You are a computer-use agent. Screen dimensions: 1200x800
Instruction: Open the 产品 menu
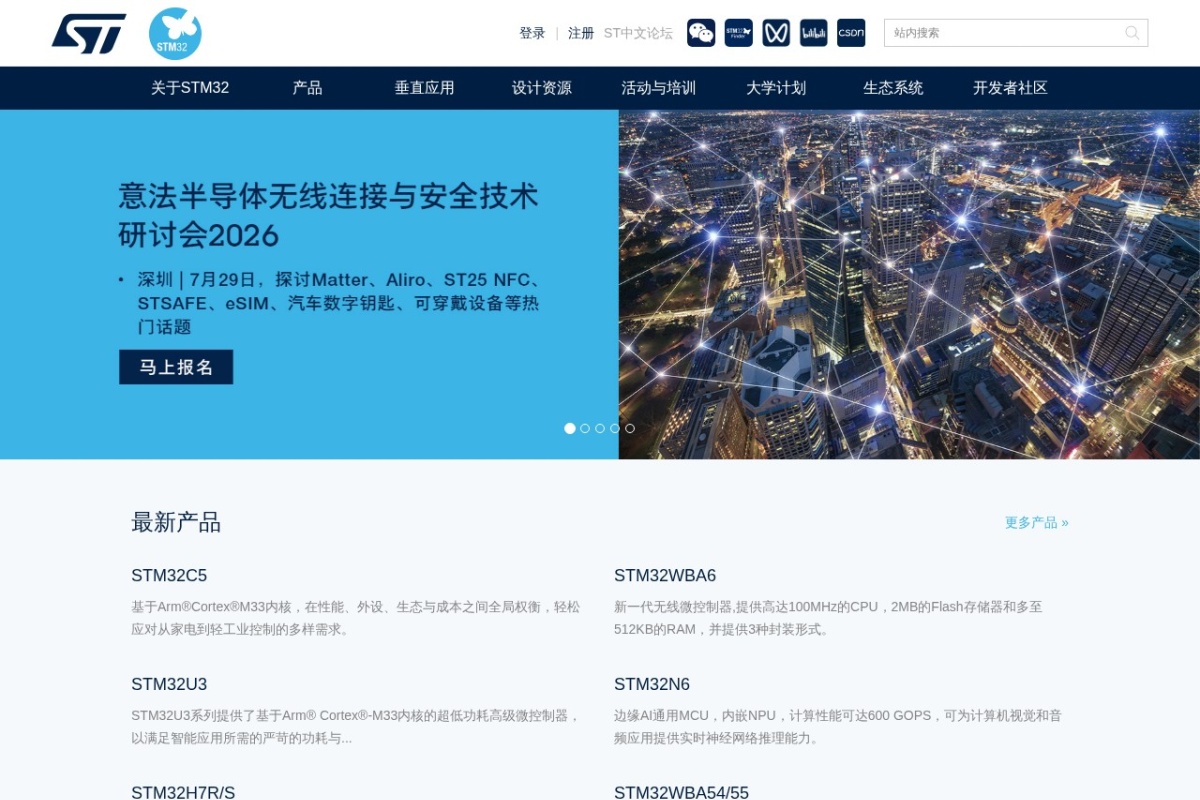click(x=307, y=88)
